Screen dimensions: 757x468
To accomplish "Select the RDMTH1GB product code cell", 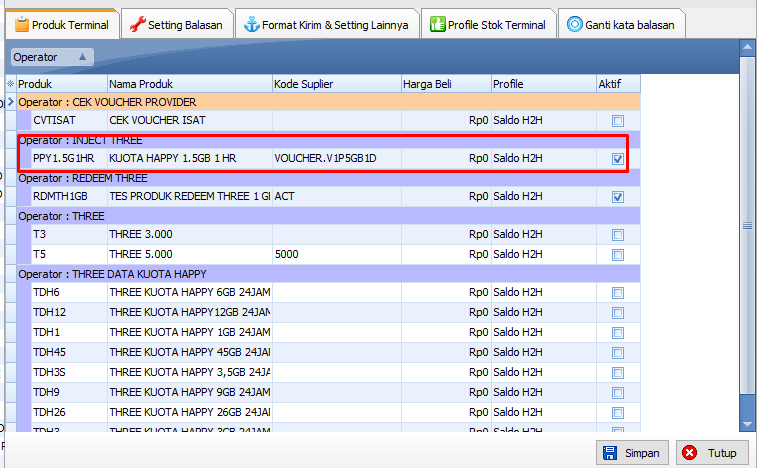I will 69,197.
